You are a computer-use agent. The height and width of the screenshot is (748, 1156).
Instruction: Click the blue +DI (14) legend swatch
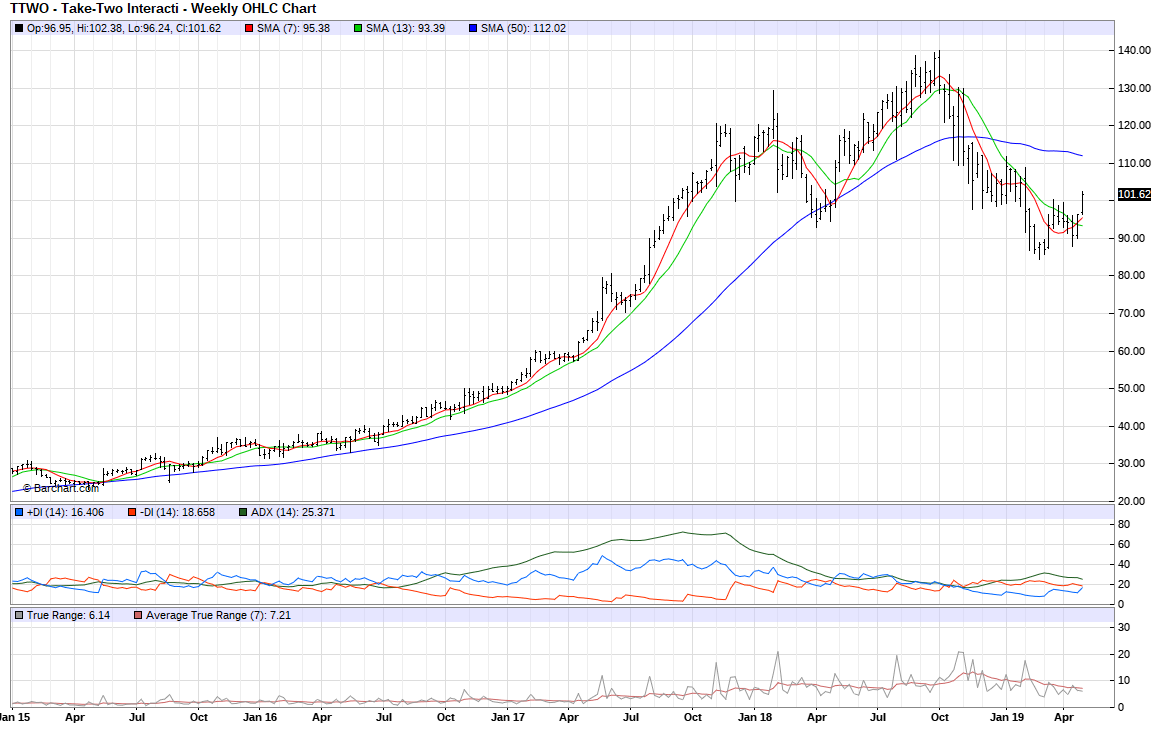(x=19, y=512)
